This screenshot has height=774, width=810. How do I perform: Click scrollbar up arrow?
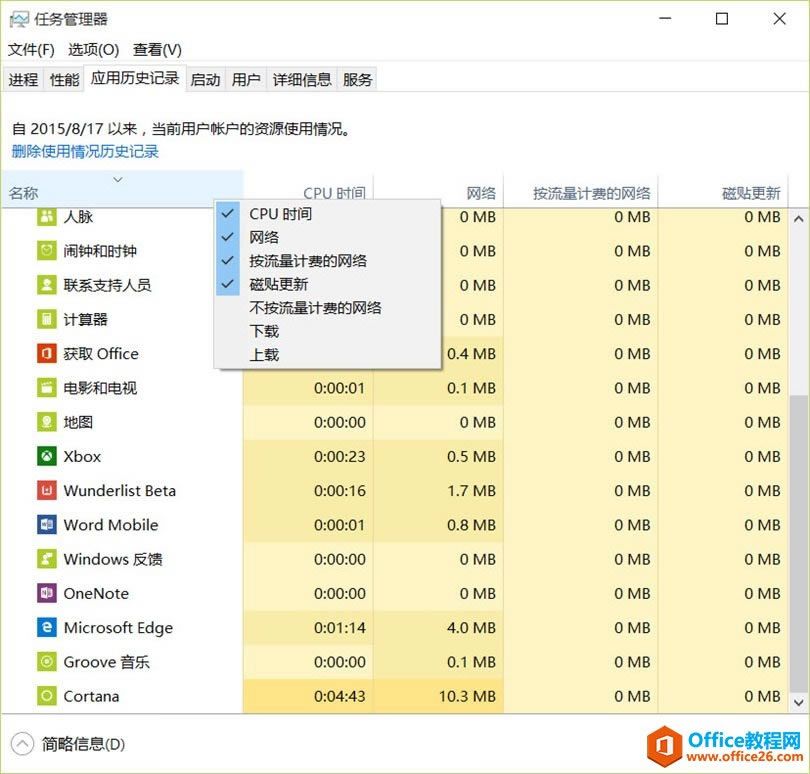[x=799, y=219]
